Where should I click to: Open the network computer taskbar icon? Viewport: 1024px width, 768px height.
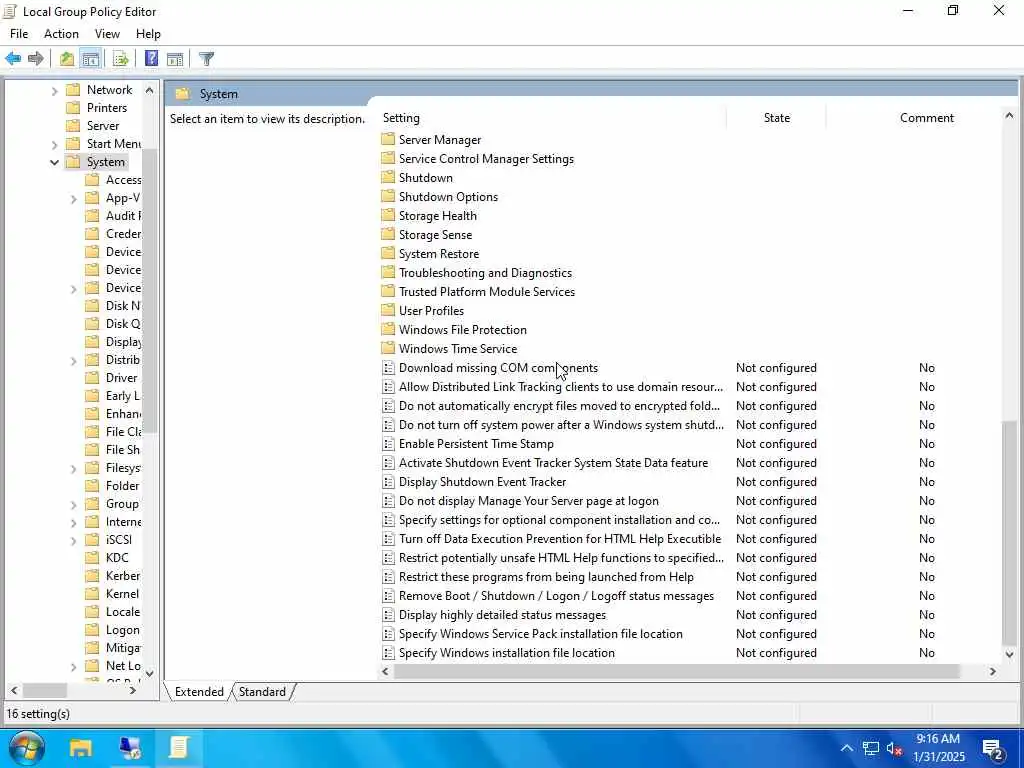click(x=130, y=747)
